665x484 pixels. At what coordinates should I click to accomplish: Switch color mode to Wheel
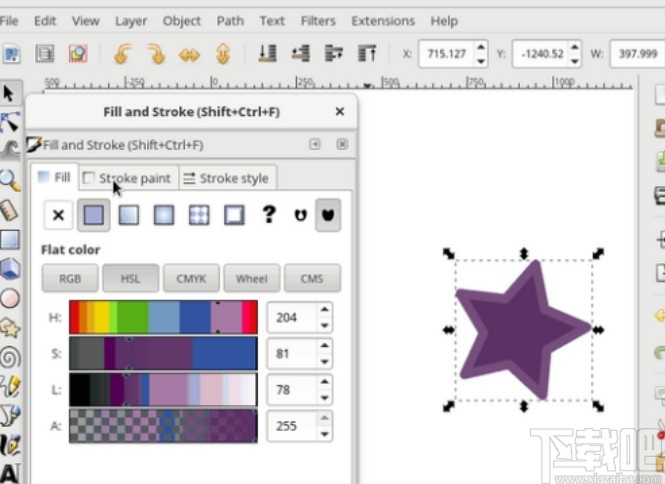point(252,279)
